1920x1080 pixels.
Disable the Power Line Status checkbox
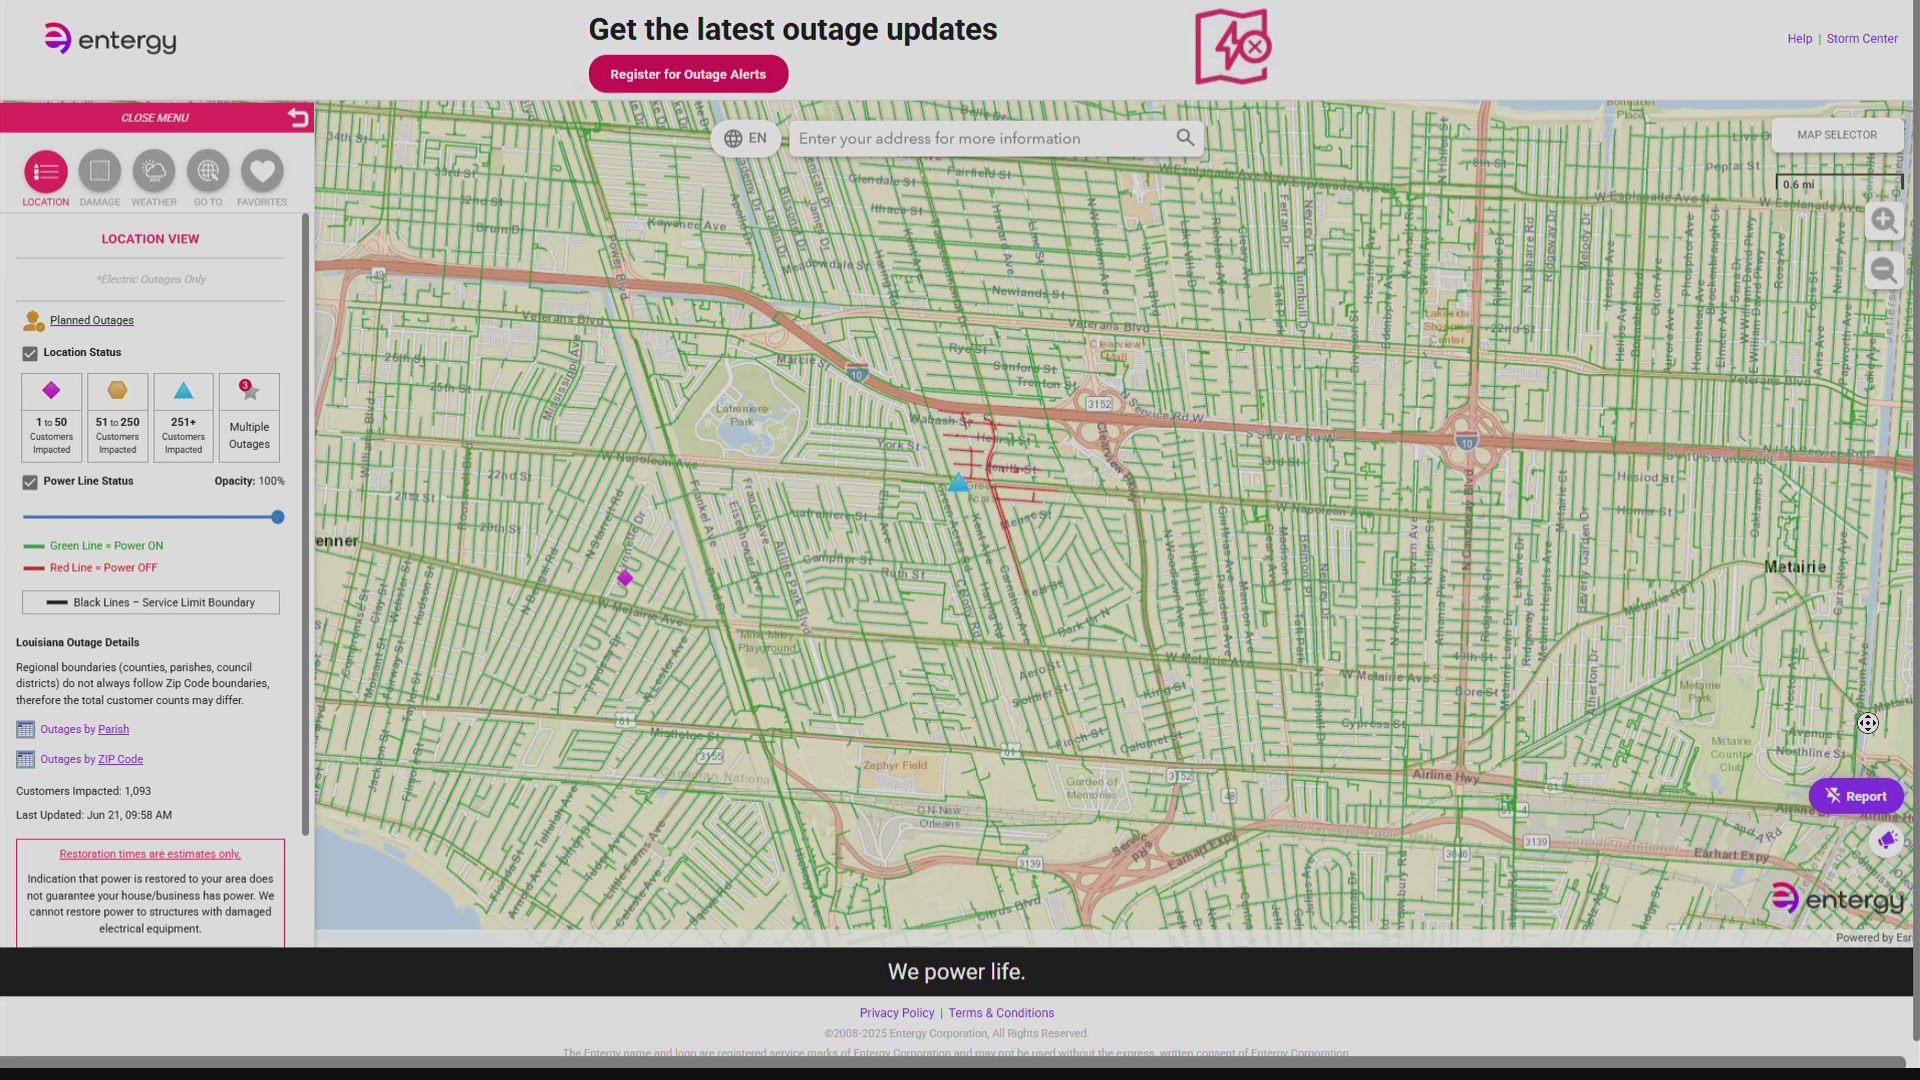point(30,482)
